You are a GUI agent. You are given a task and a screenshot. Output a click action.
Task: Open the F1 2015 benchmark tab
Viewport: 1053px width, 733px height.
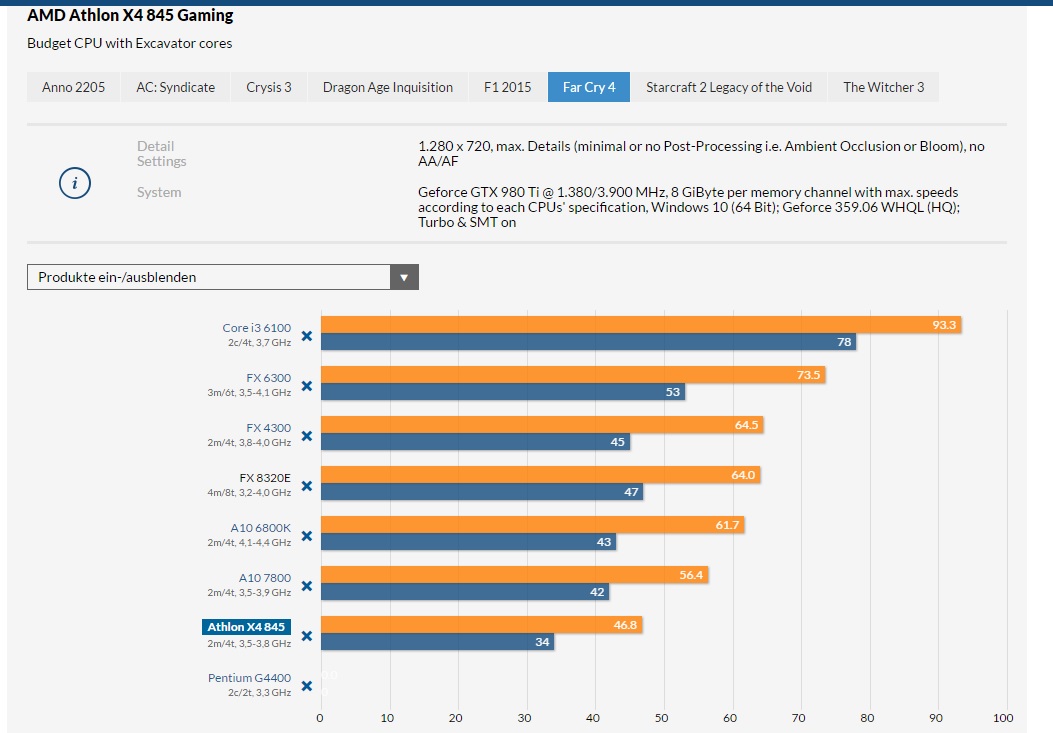click(x=508, y=87)
